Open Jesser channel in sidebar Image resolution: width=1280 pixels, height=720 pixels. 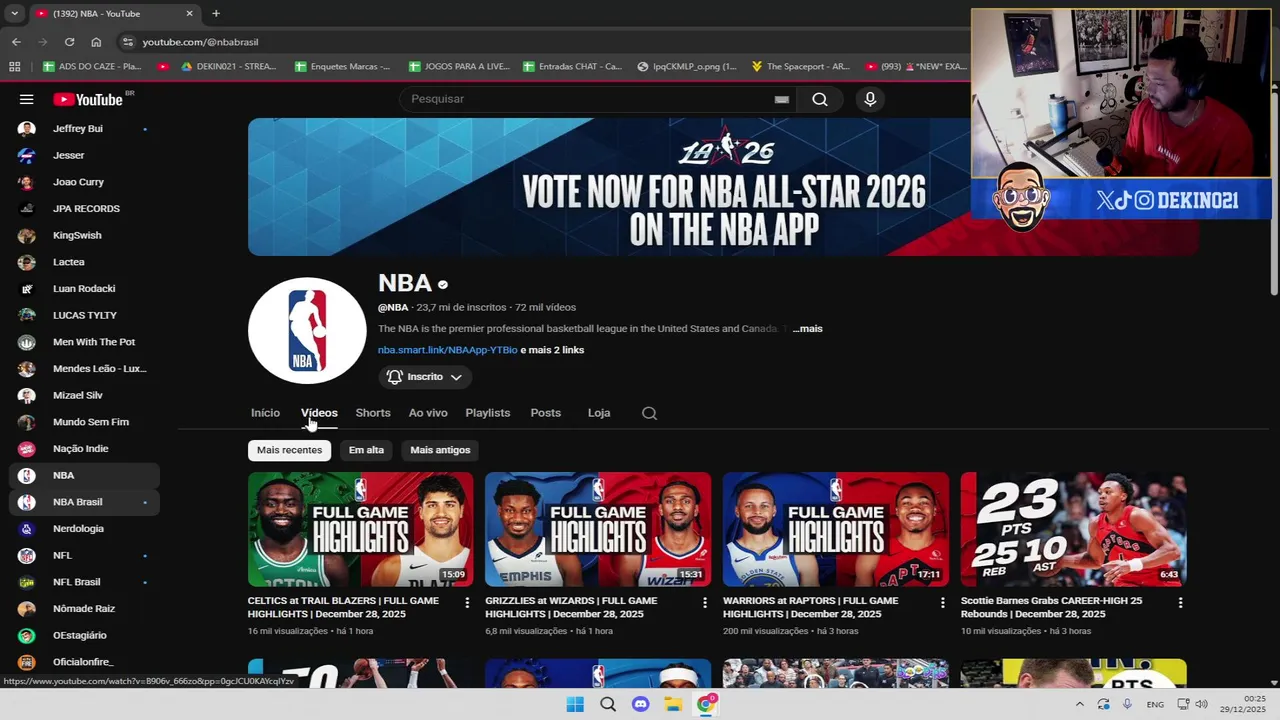click(x=84, y=155)
